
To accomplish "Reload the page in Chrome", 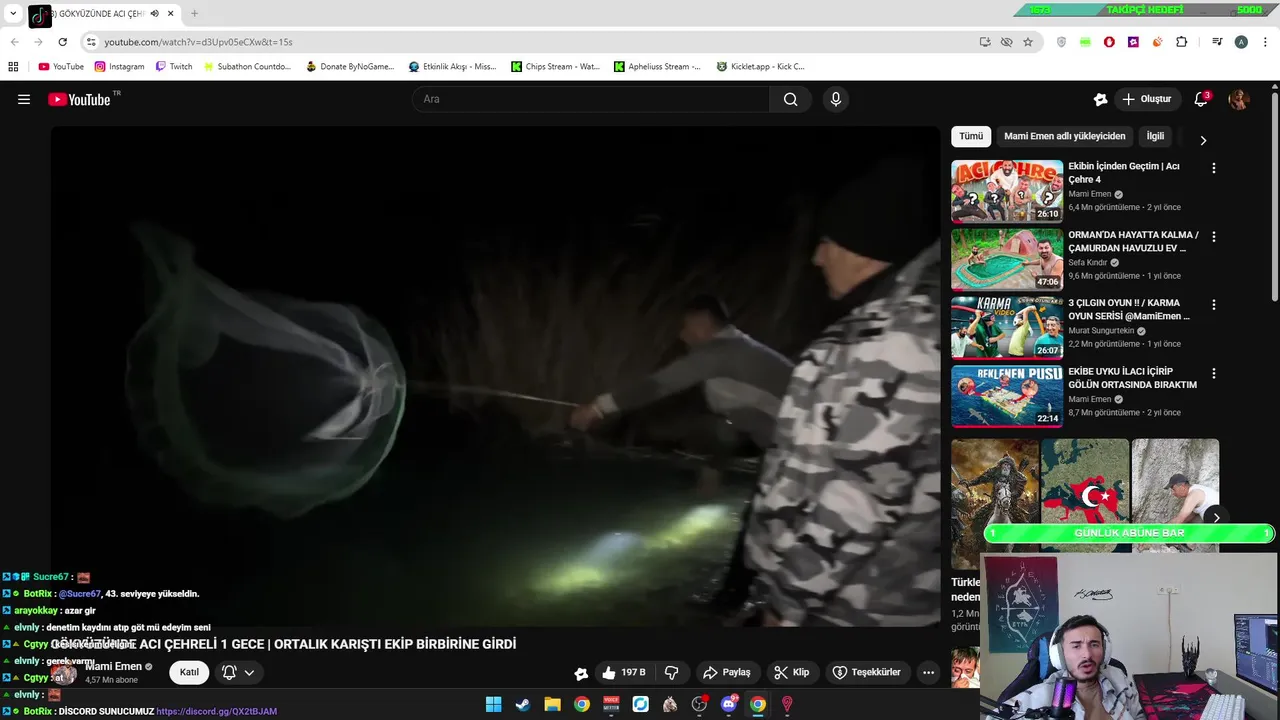I will pyautogui.click(x=62, y=42).
